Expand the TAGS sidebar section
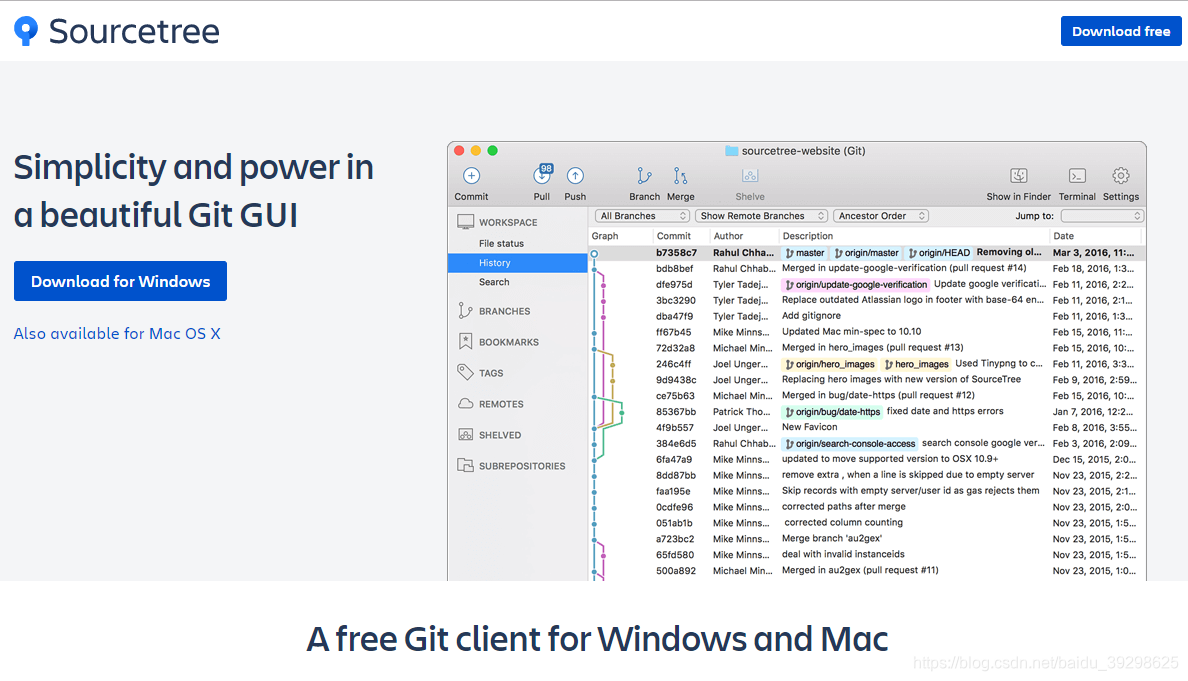 coord(490,373)
